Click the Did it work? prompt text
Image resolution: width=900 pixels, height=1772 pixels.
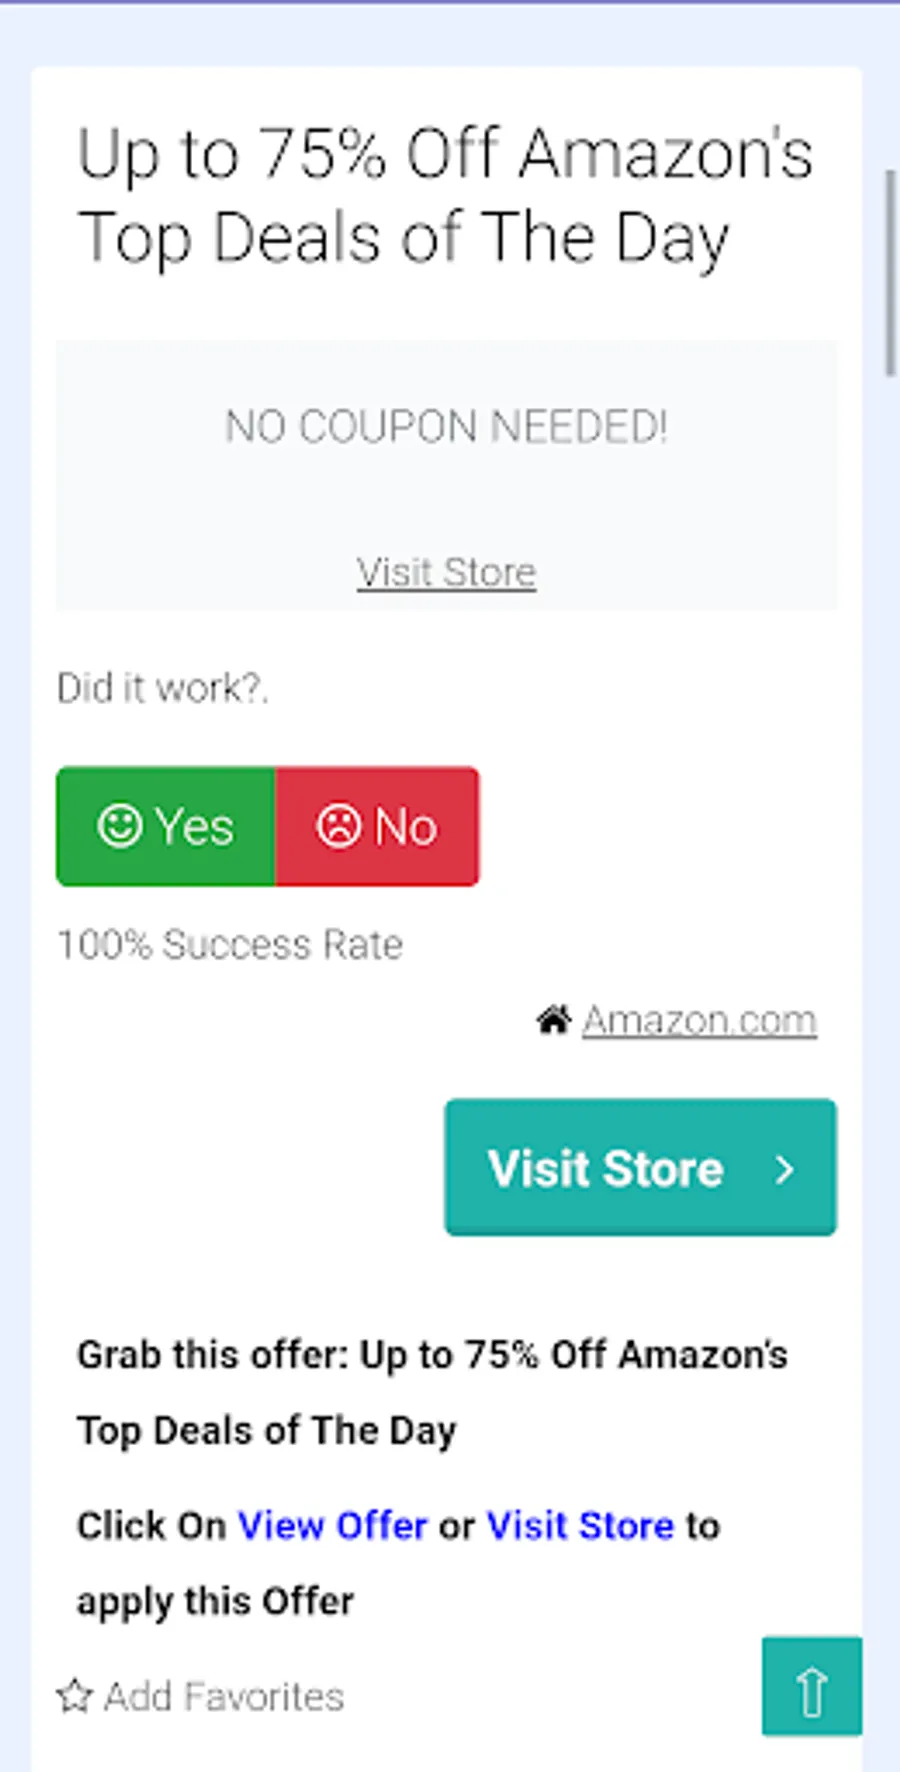pyautogui.click(x=163, y=688)
